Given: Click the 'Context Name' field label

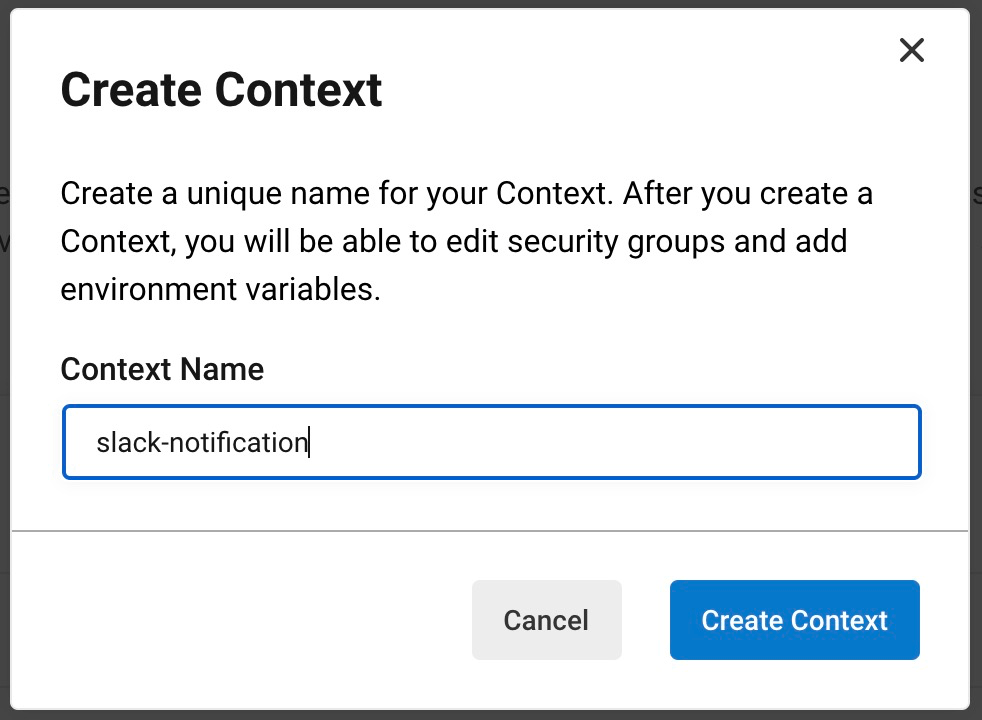Looking at the screenshot, I should (x=162, y=369).
